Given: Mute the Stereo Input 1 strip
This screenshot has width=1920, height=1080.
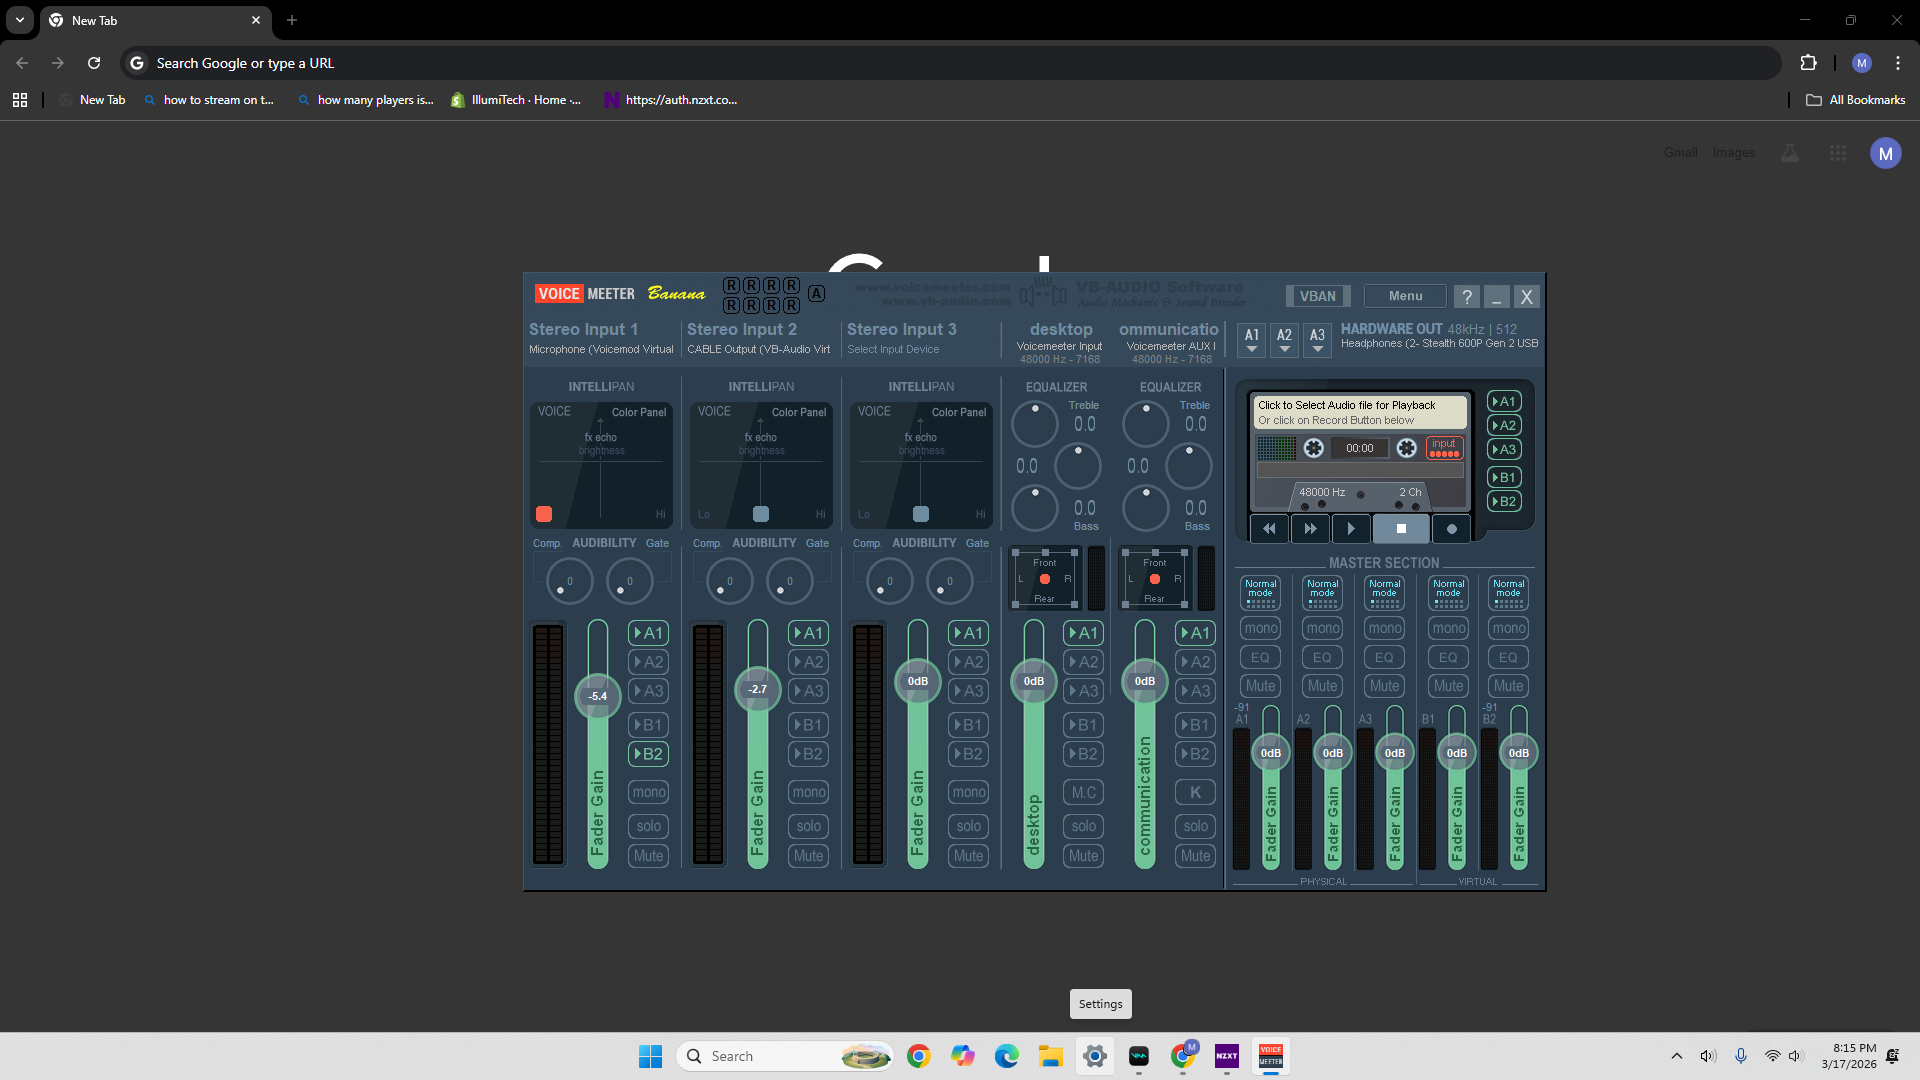Looking at the screenshot, I should 649,856.
